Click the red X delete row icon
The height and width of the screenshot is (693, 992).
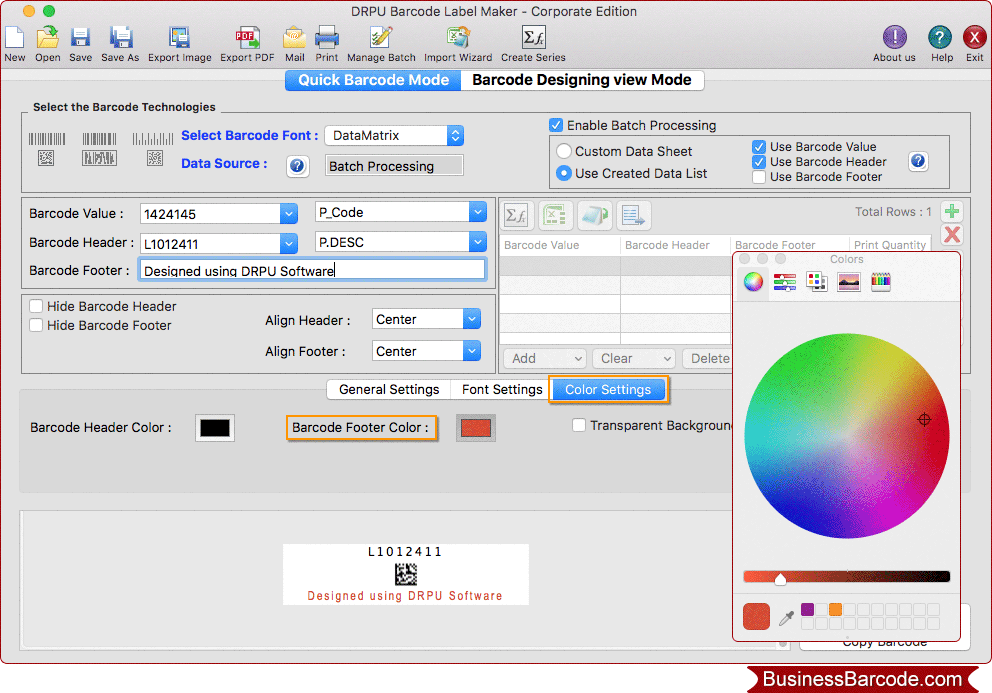coord(952,235)
